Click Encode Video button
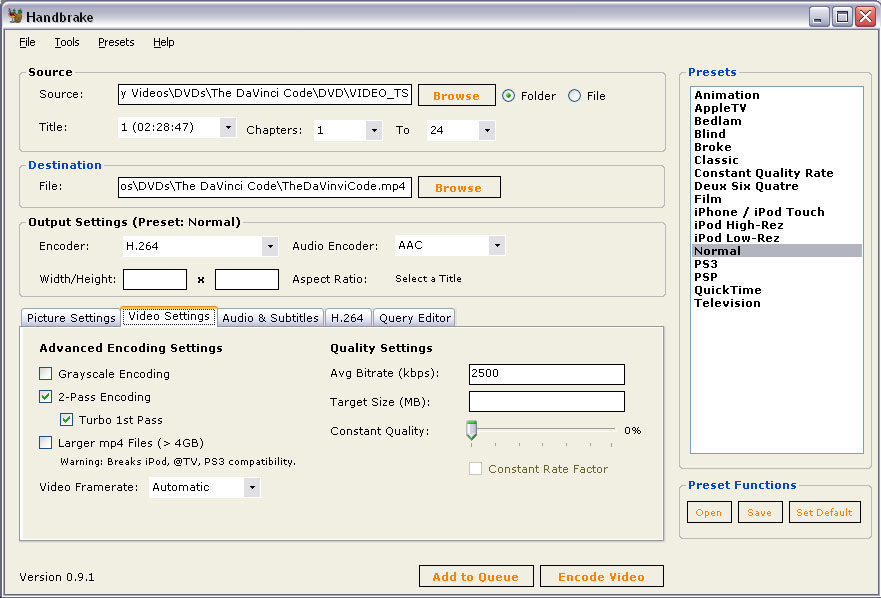This screenshot has height=598, width=881. click(x=601, y=576)
